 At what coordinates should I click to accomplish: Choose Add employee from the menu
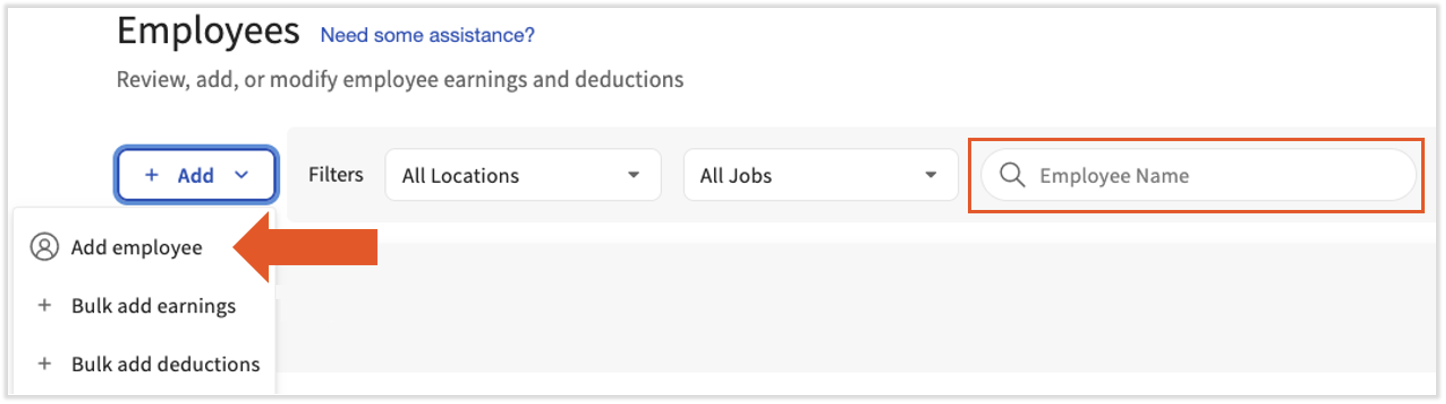click(136, 247)
